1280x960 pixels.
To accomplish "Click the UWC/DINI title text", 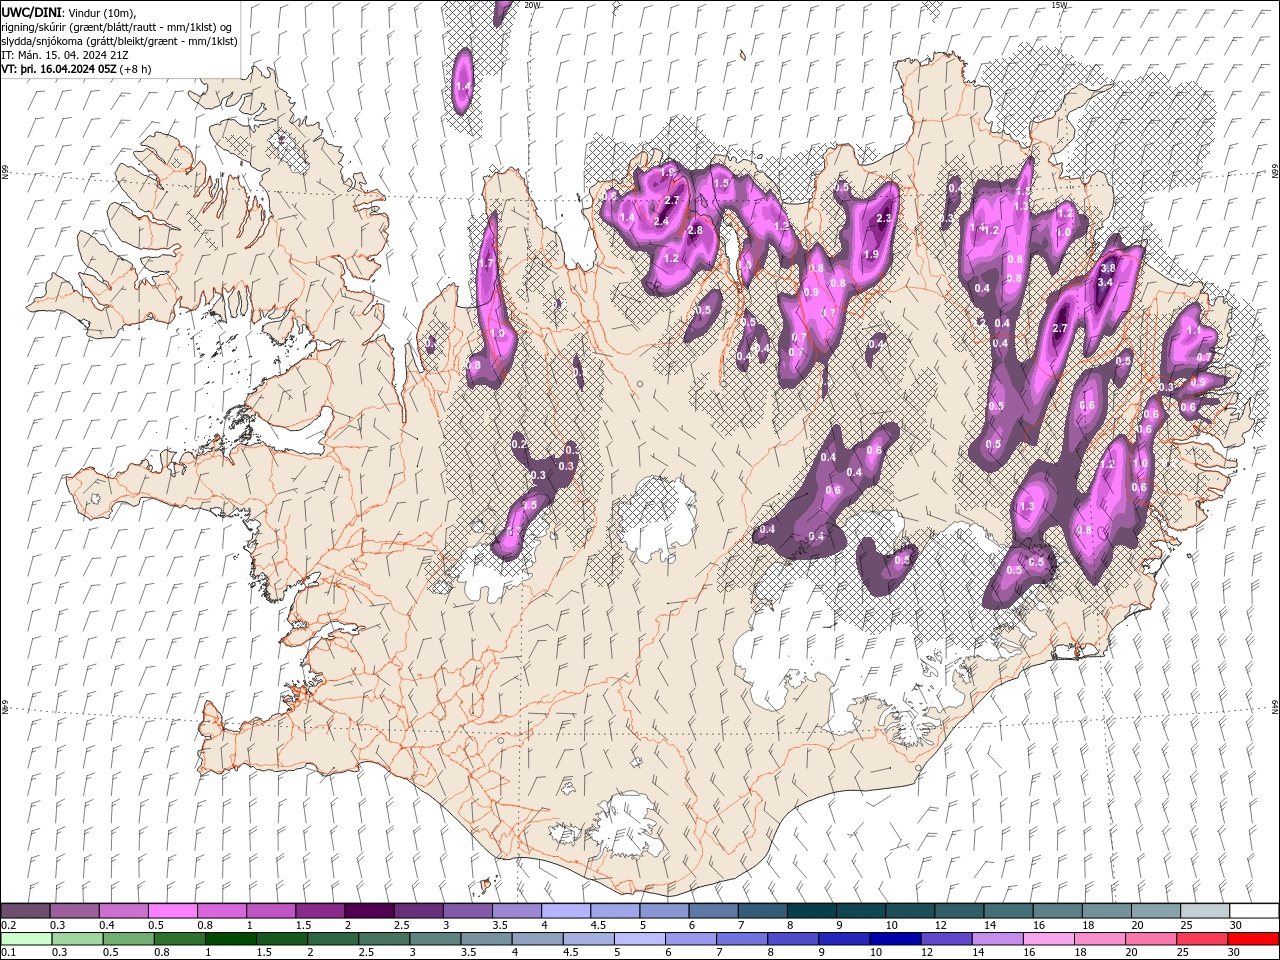I will (32, 11).
